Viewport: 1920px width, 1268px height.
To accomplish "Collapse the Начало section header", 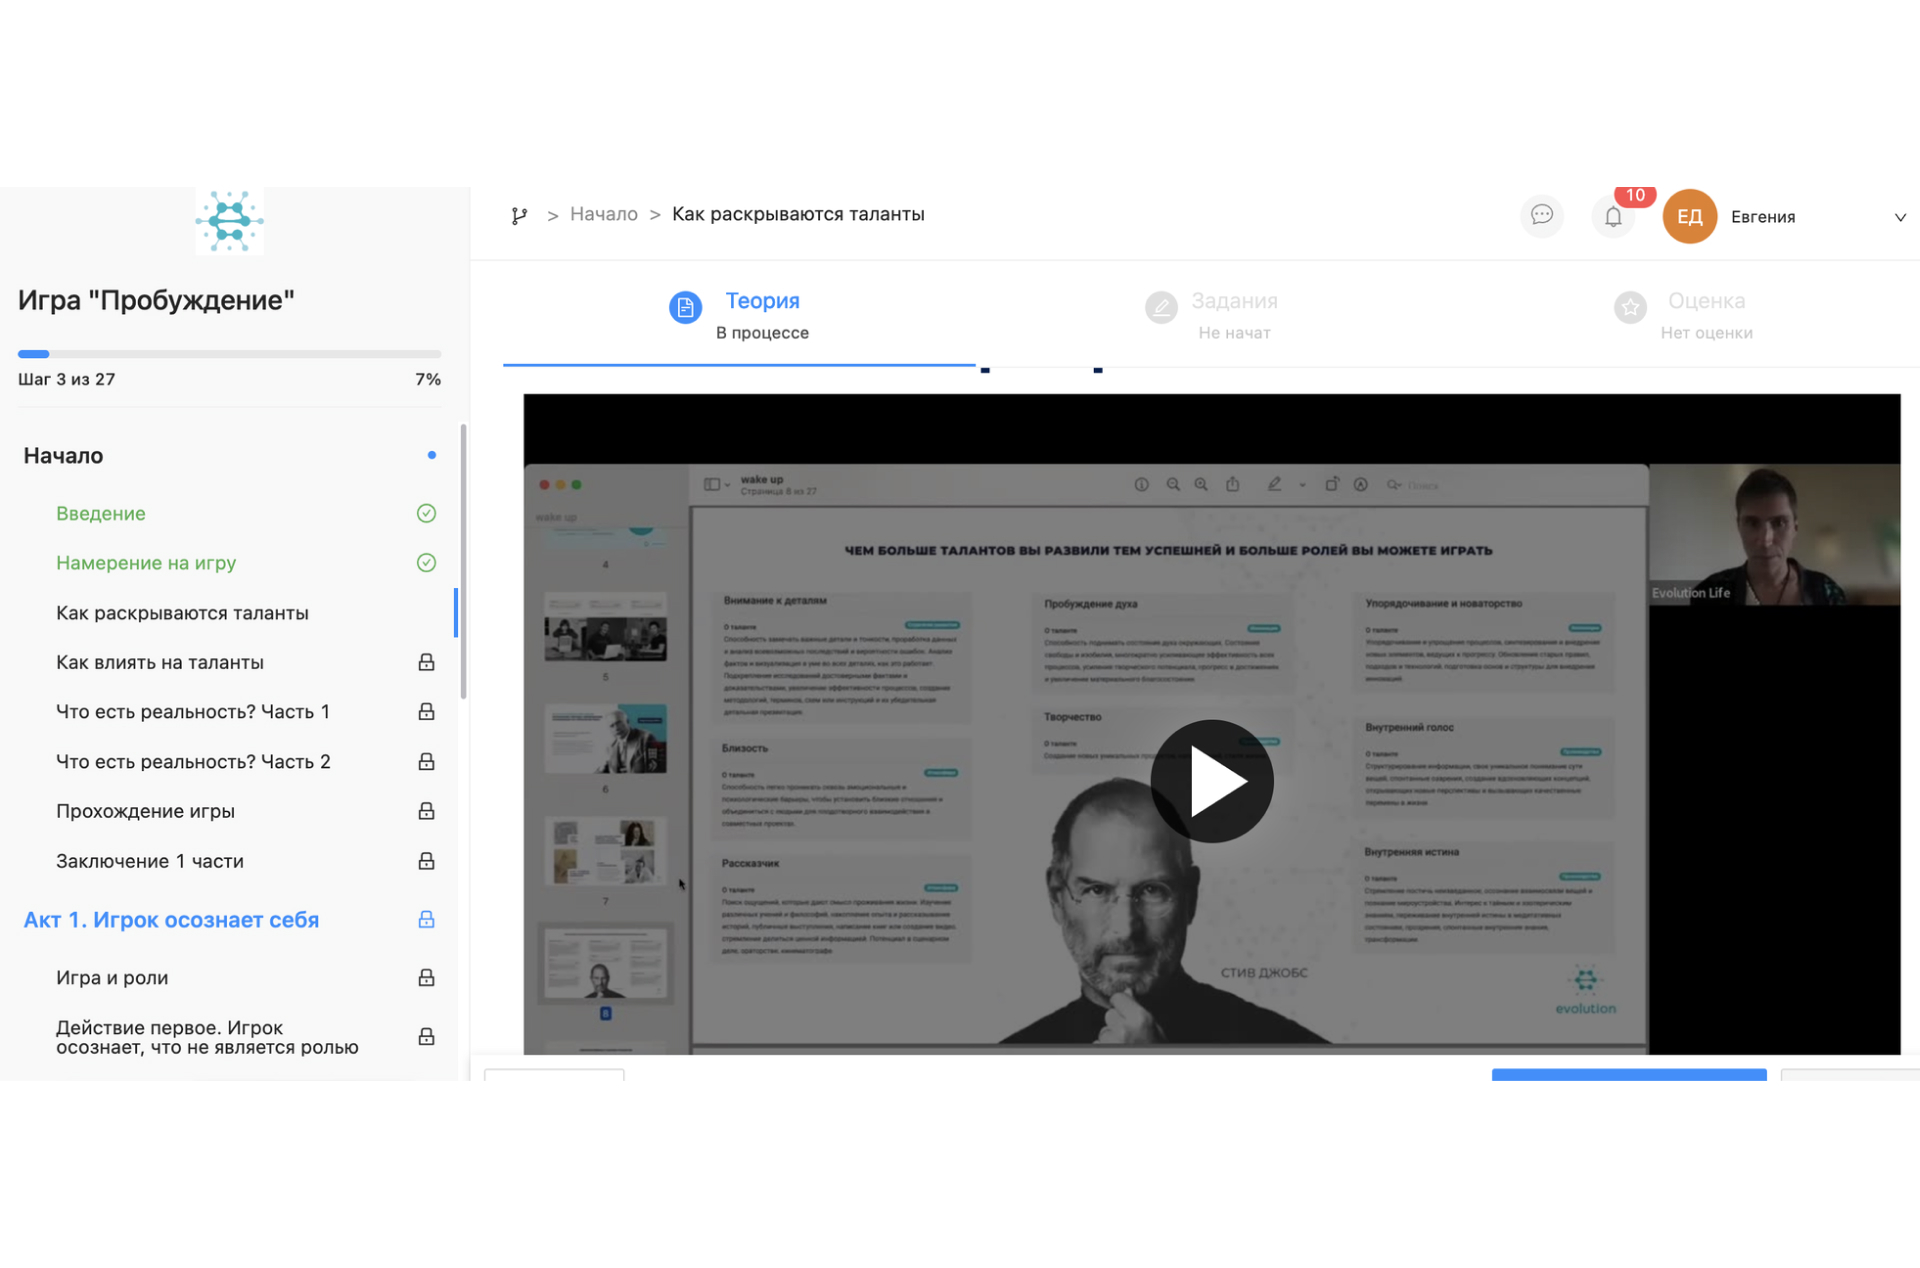I will coord(64,456).
